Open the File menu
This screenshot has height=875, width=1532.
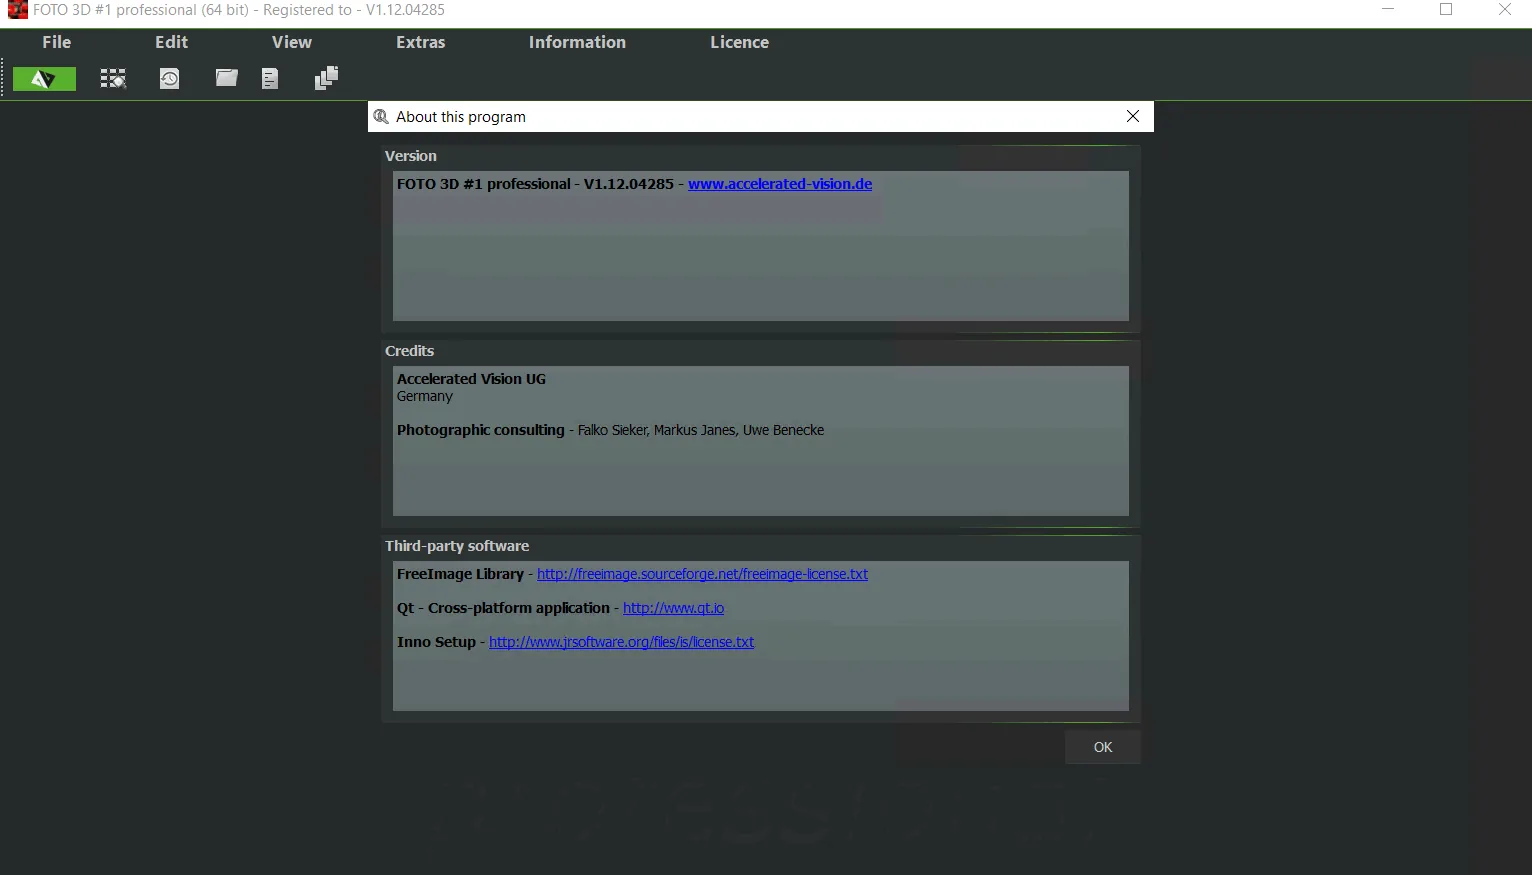coord(57,42)
